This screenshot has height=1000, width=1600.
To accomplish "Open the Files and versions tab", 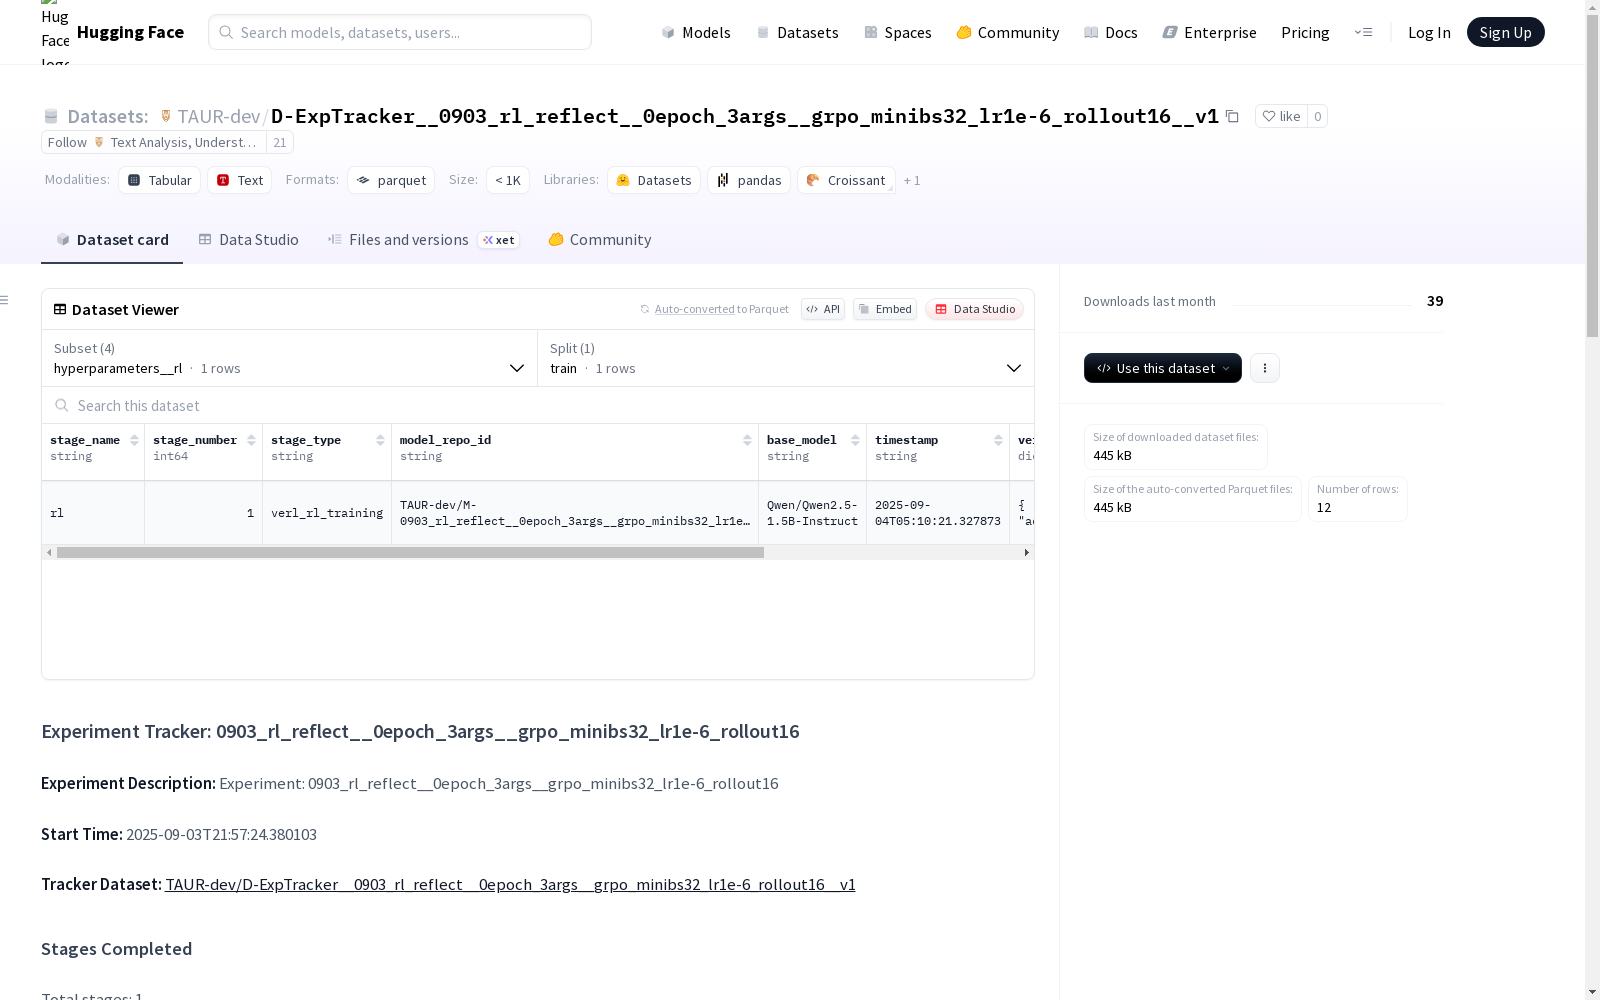I will (423, 240).
